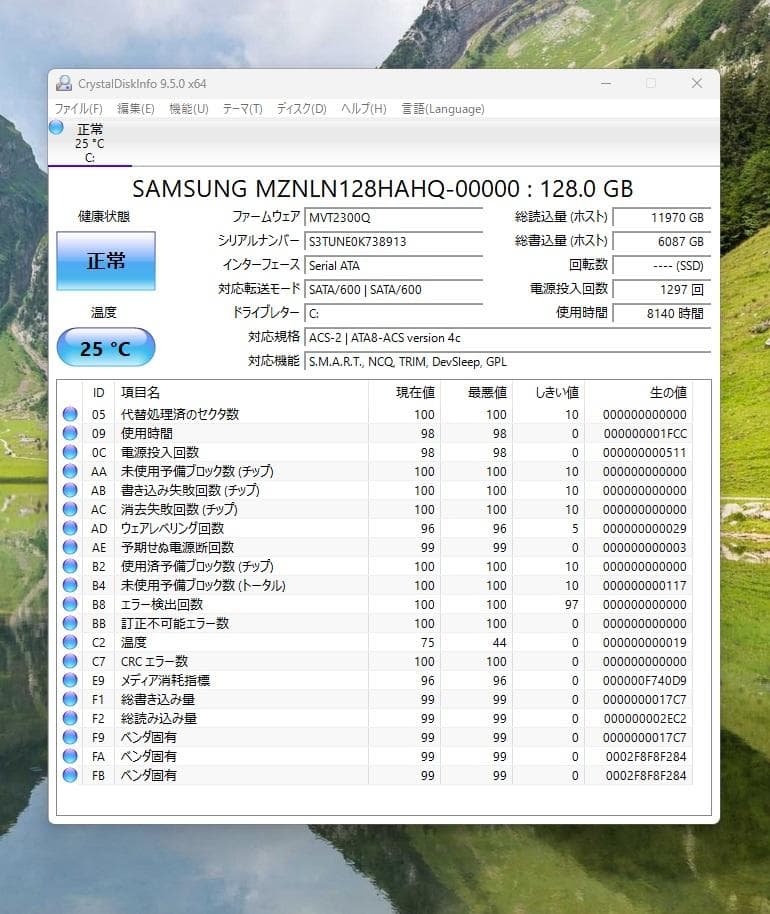Click the threshold value 97 in row B8

point(572,604)
